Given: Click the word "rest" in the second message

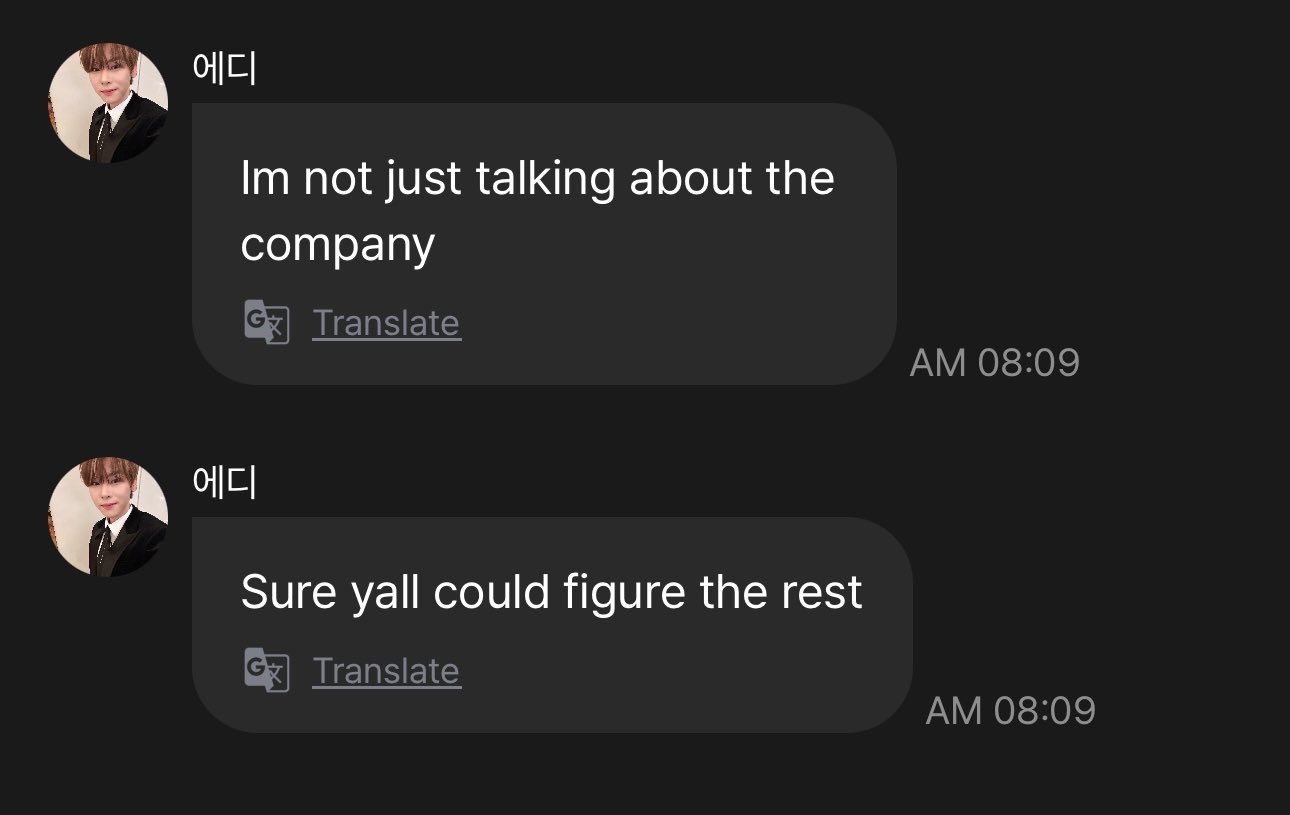Looking at the screenshot, I should tap(823, 593).
